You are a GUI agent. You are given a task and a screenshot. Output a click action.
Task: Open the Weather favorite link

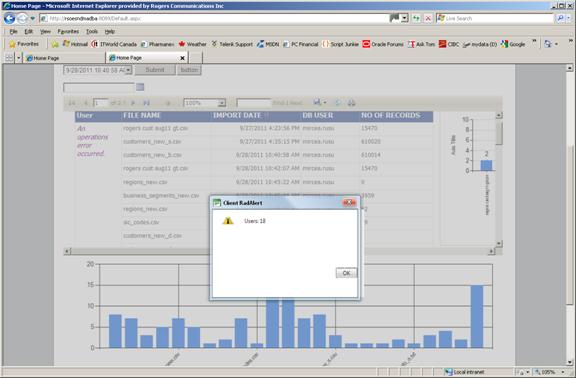pyautogui.click(x=192, y=44)
